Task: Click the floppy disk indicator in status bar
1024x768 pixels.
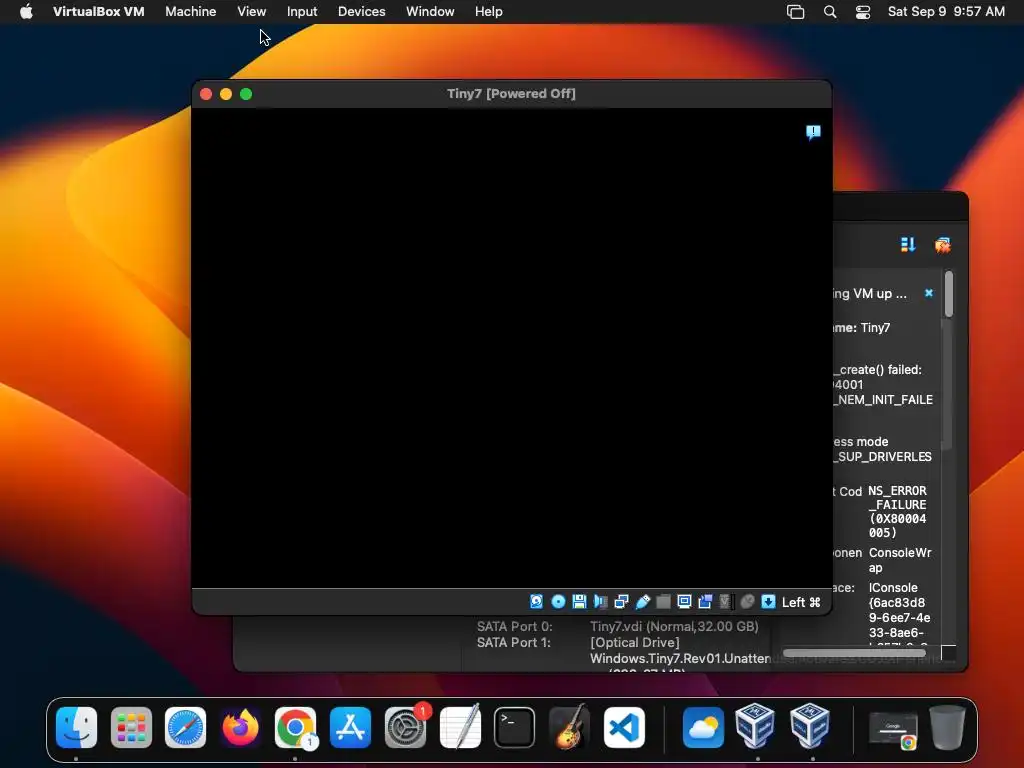Action: coord(579,601)
